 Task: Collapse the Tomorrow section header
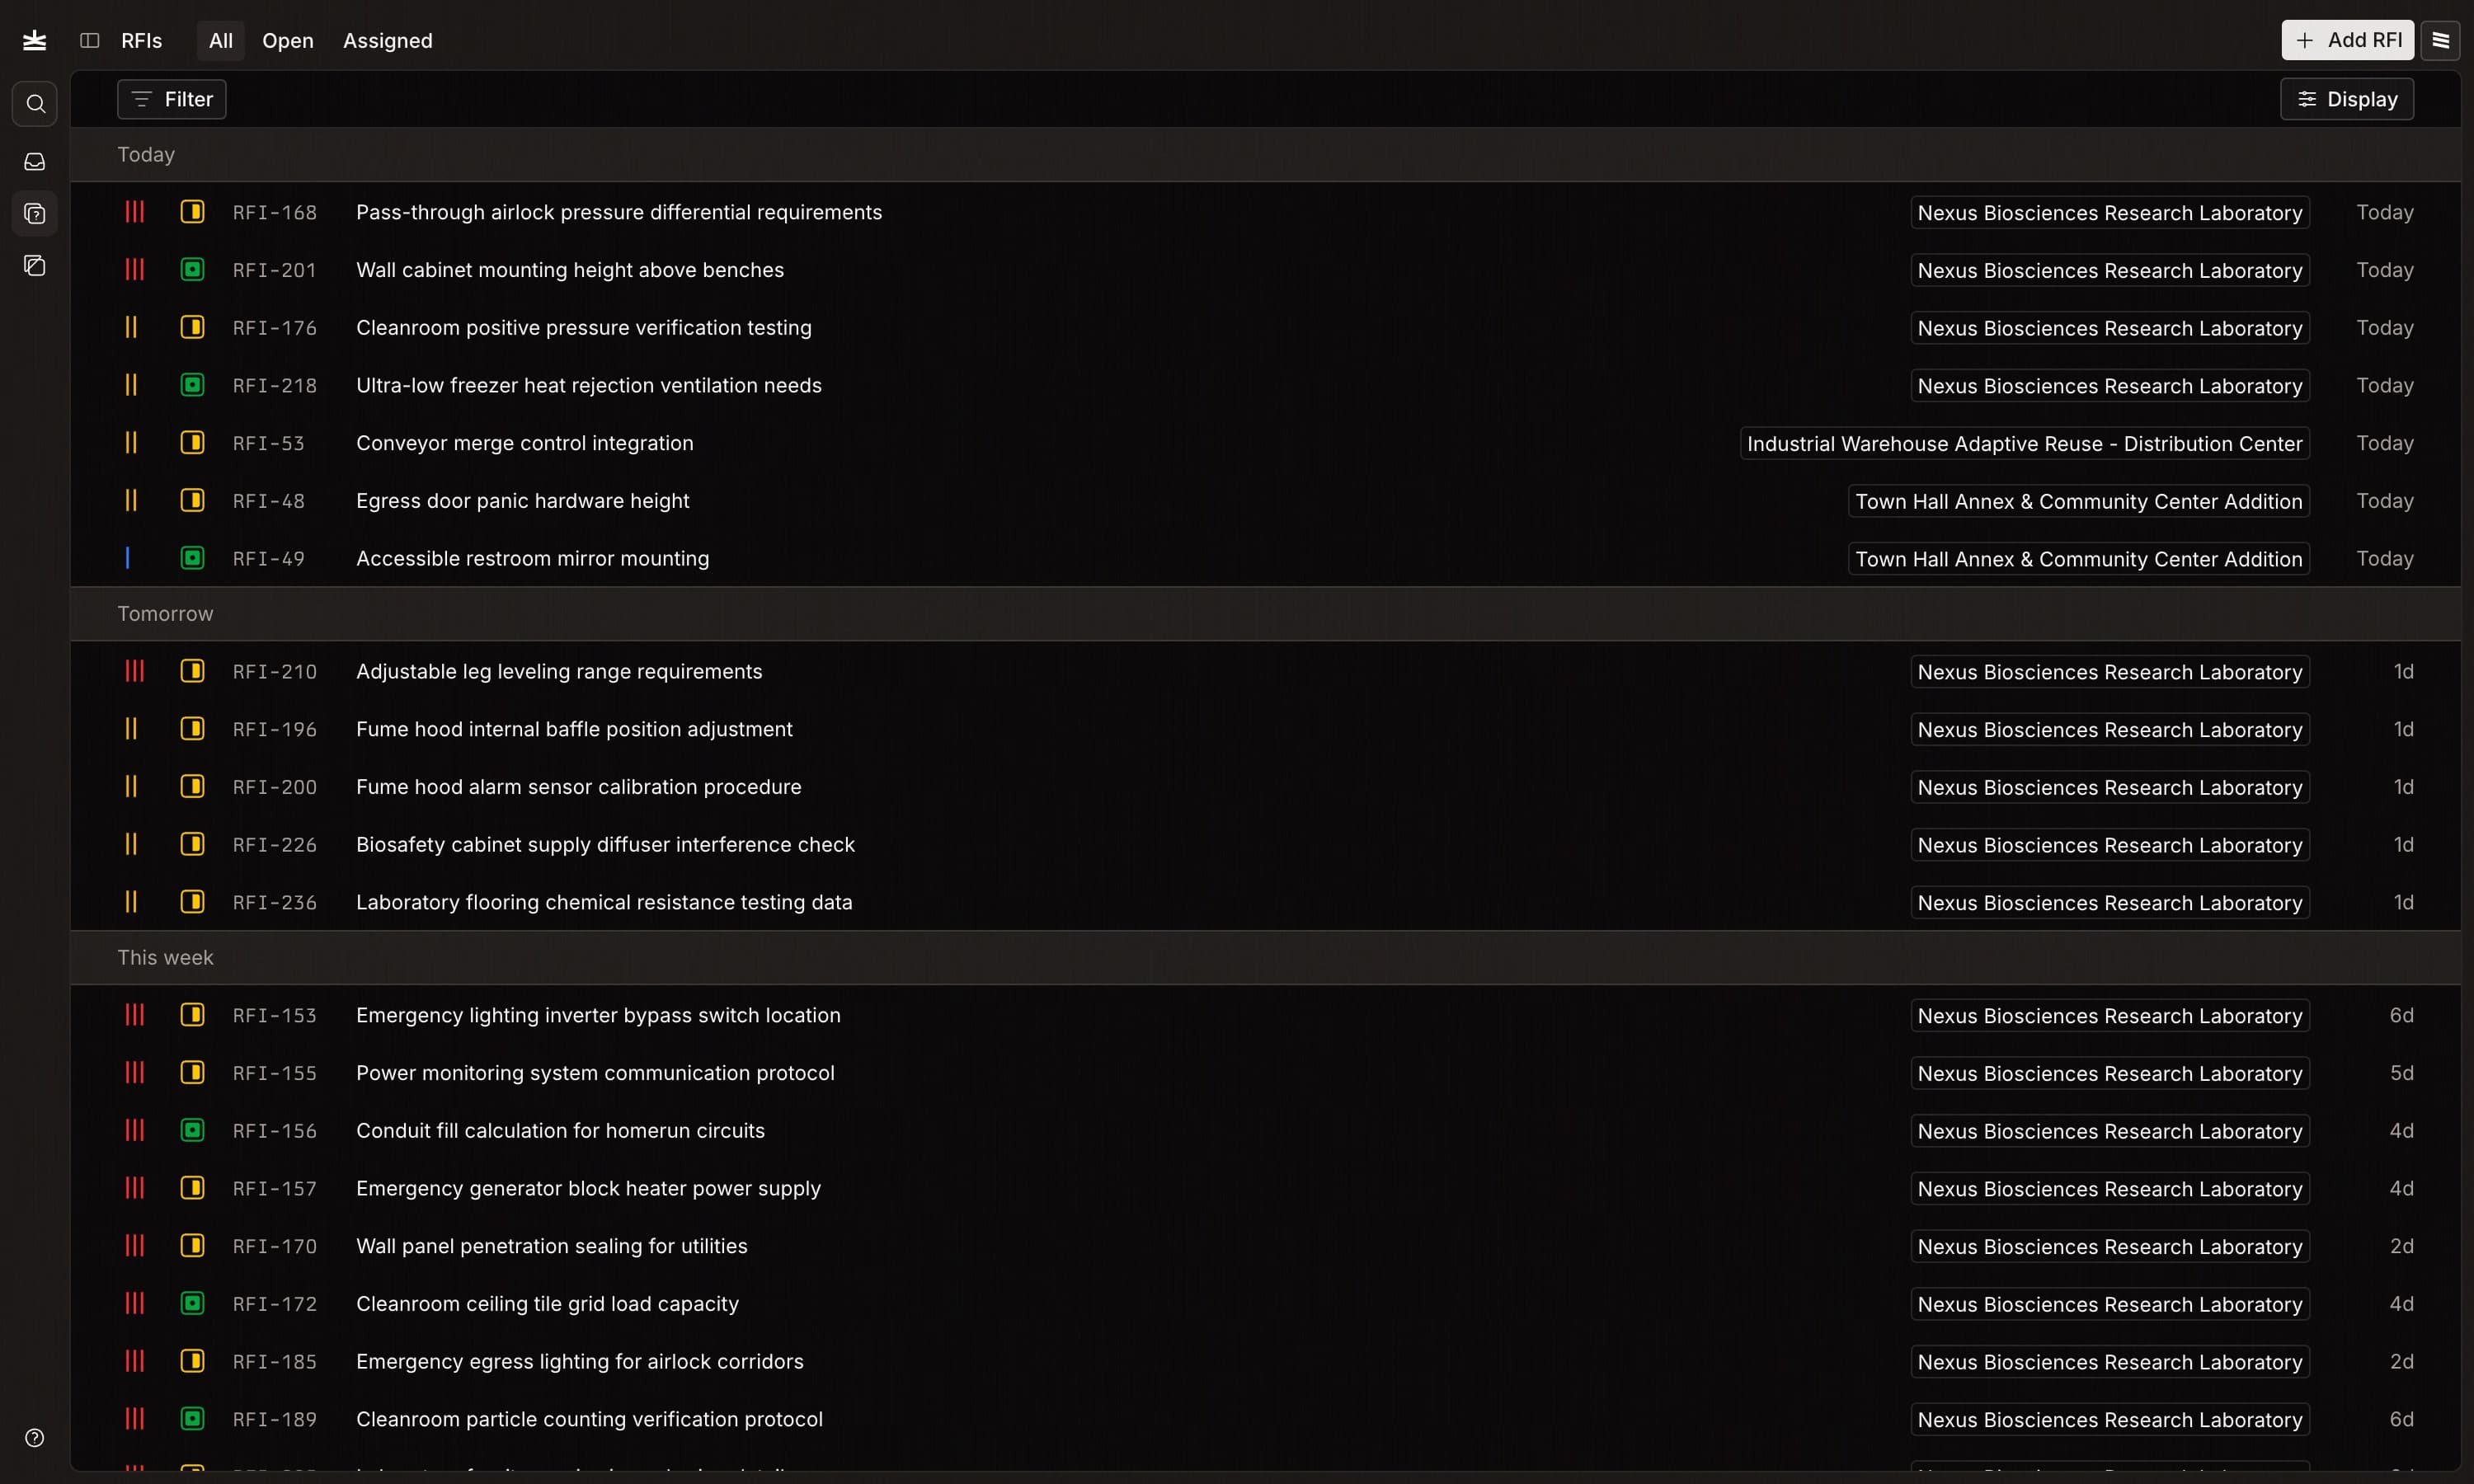(x=165, y=613)
